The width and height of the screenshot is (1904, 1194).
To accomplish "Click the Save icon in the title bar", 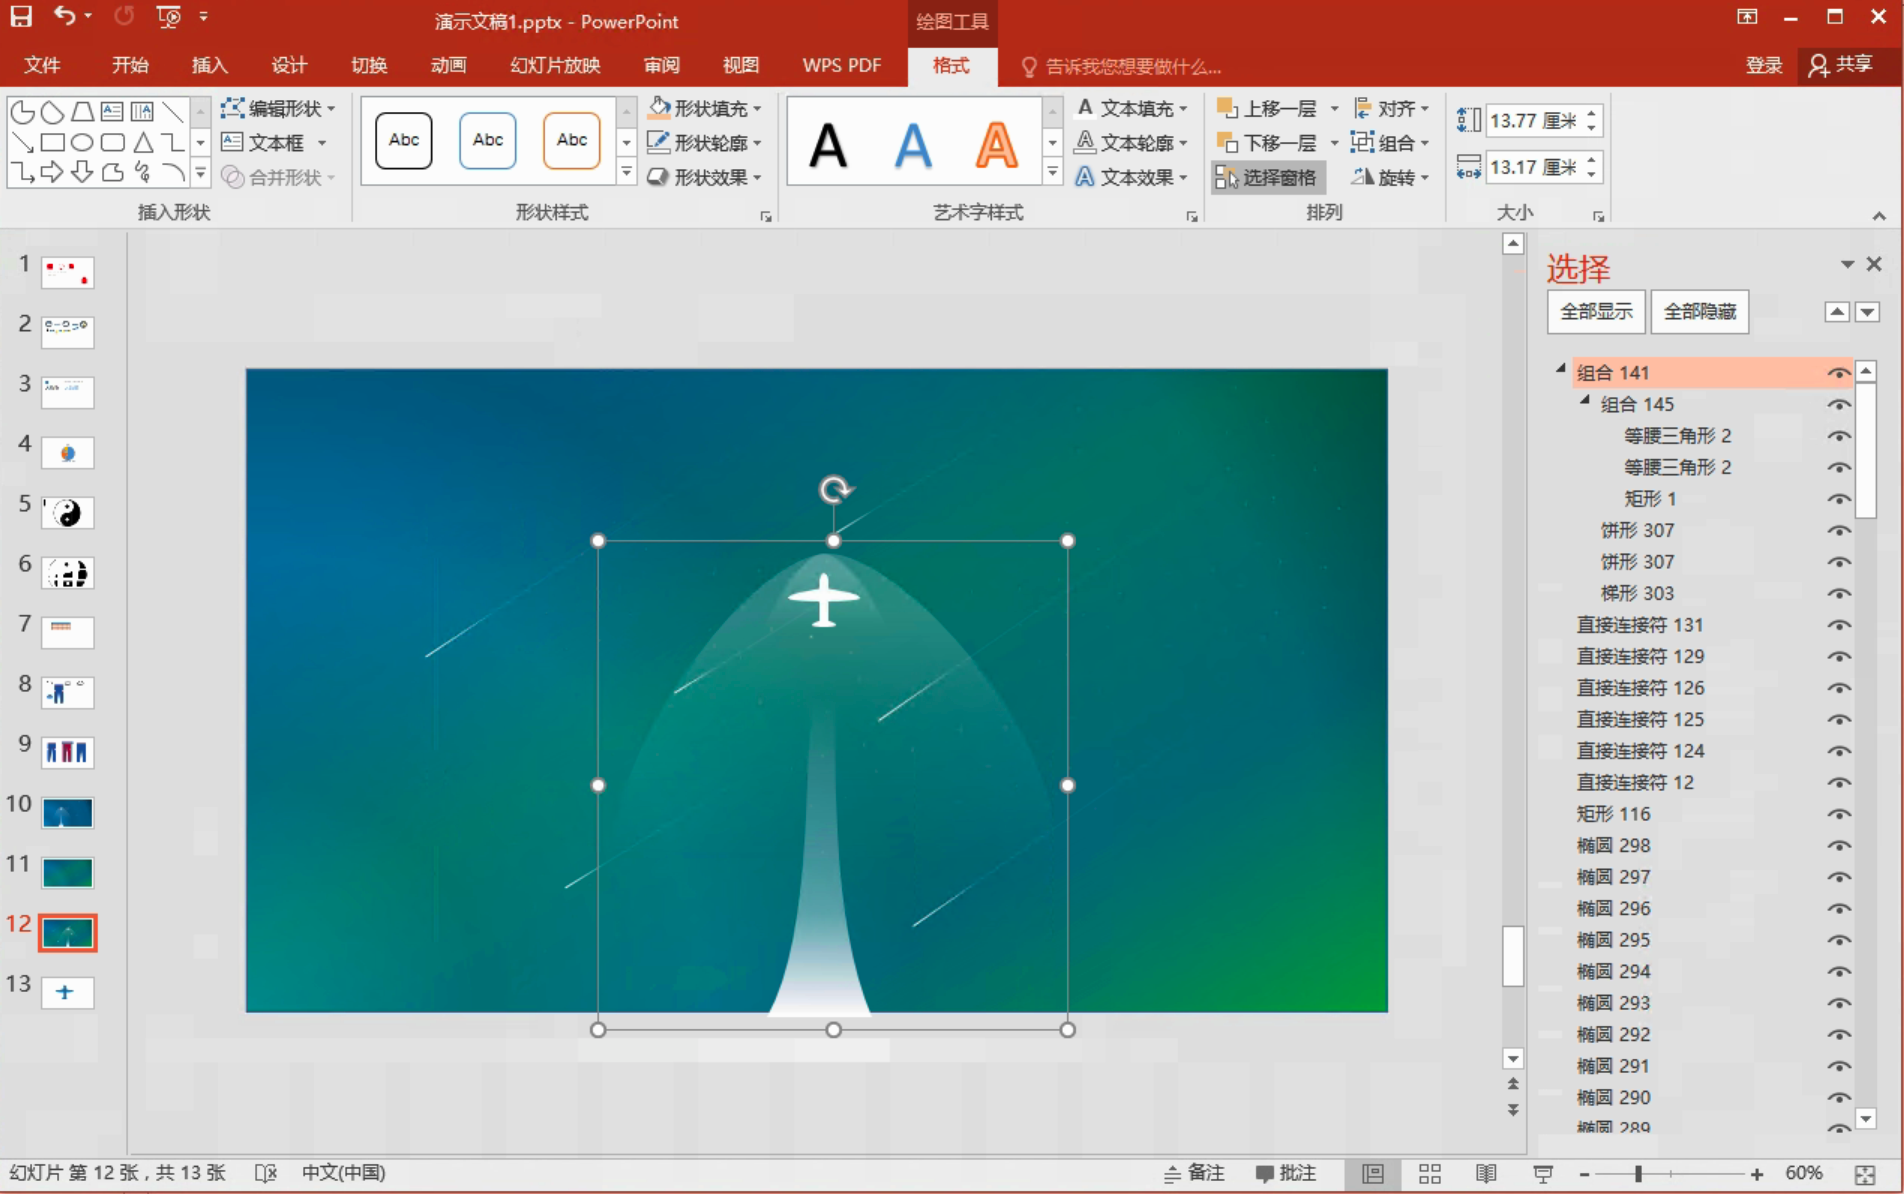I will click(21, 17).
